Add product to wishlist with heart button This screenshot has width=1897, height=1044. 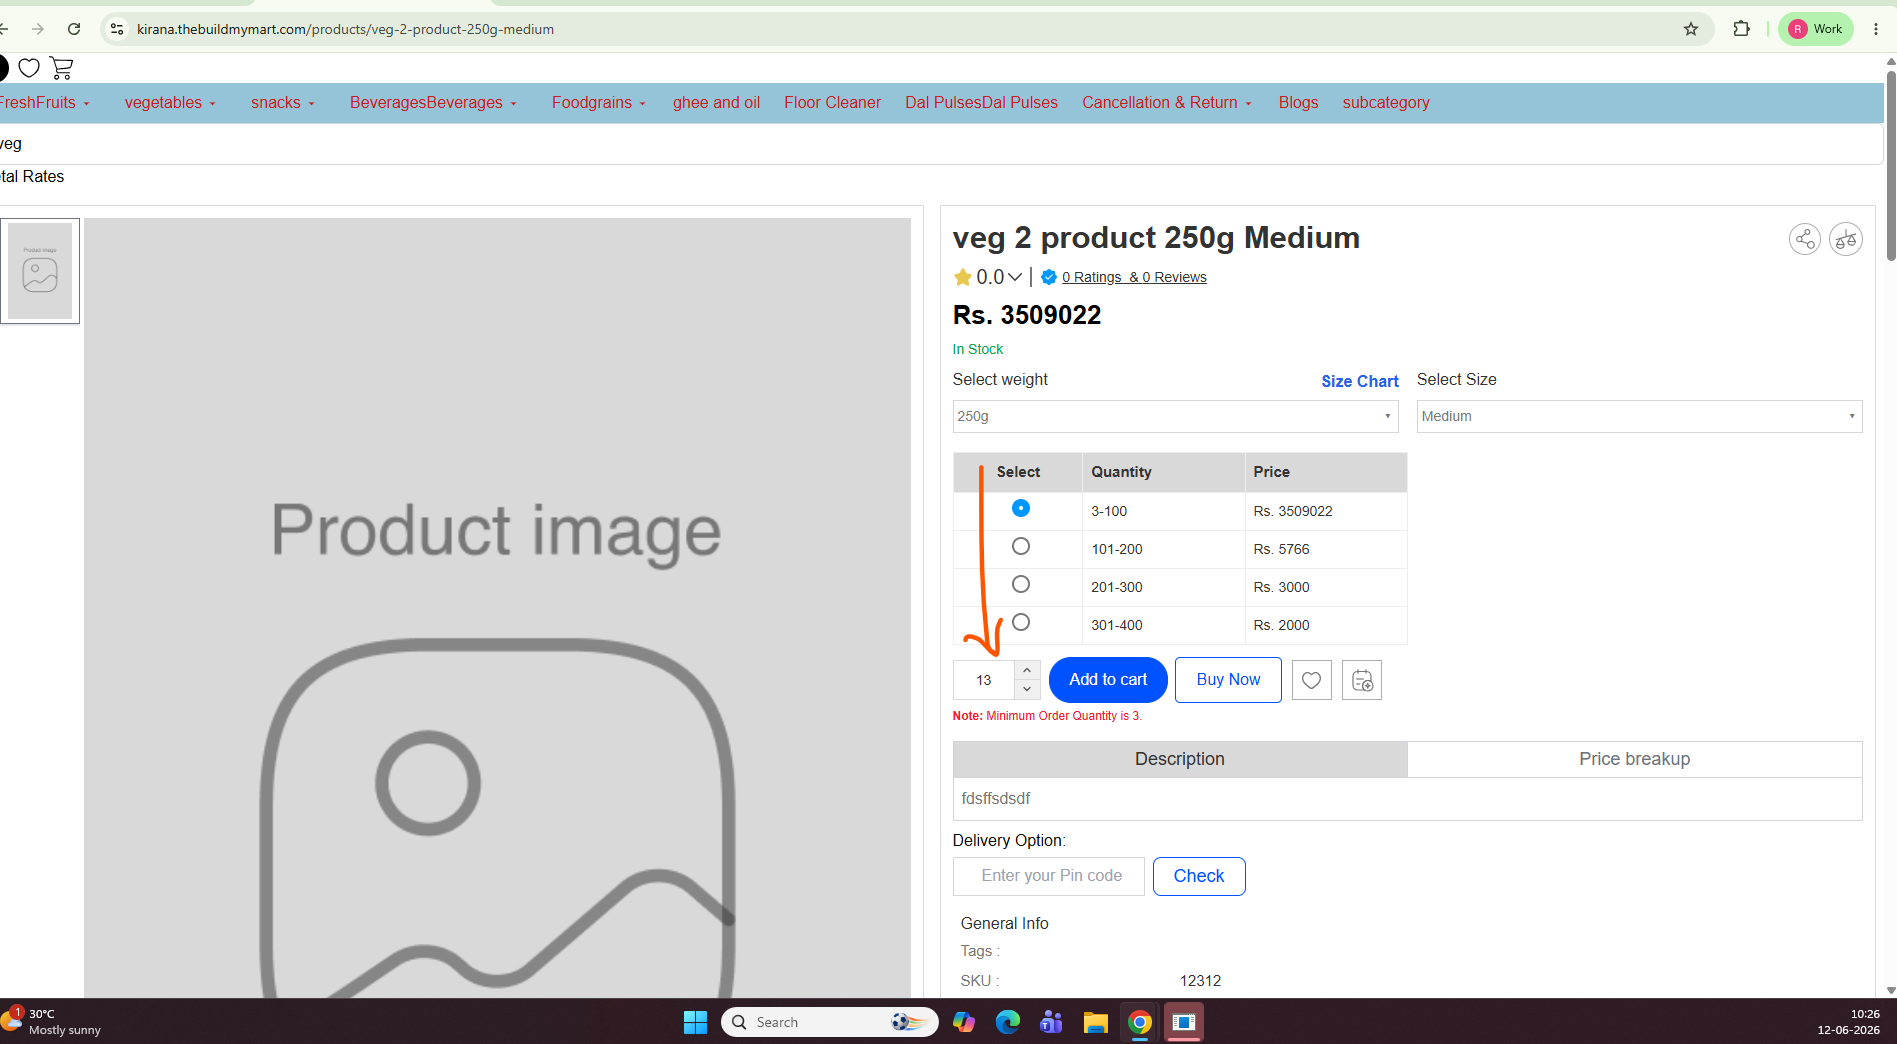coord(1311,680)
